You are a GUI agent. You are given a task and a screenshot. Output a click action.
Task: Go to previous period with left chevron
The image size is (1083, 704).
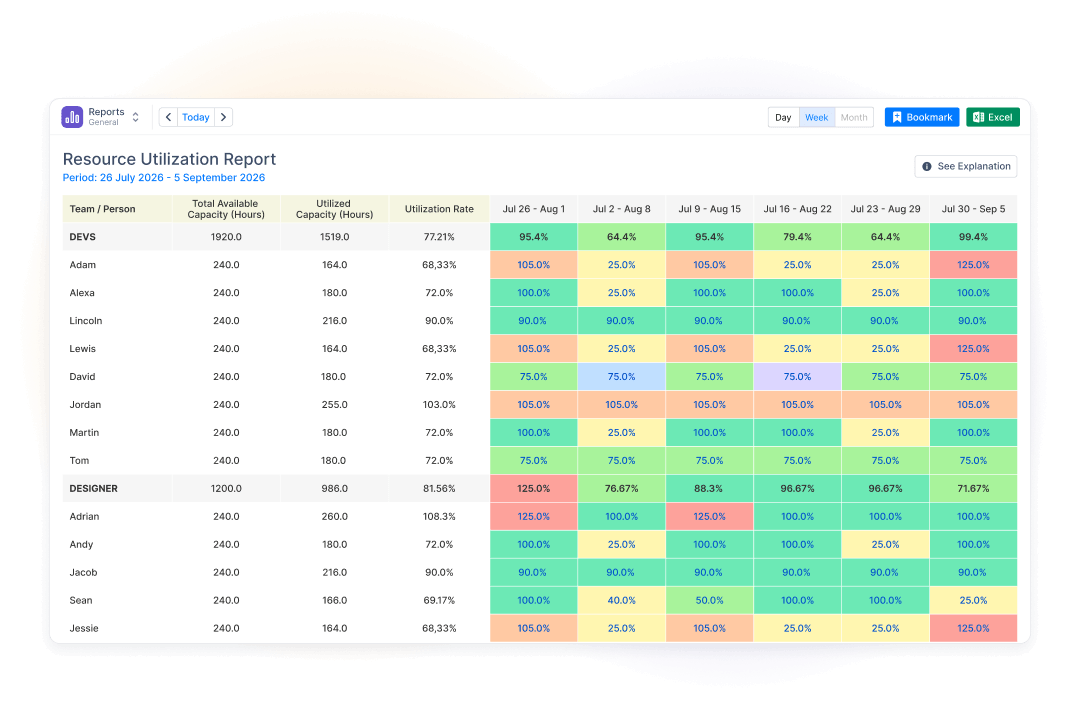click(x=169, y=117)
